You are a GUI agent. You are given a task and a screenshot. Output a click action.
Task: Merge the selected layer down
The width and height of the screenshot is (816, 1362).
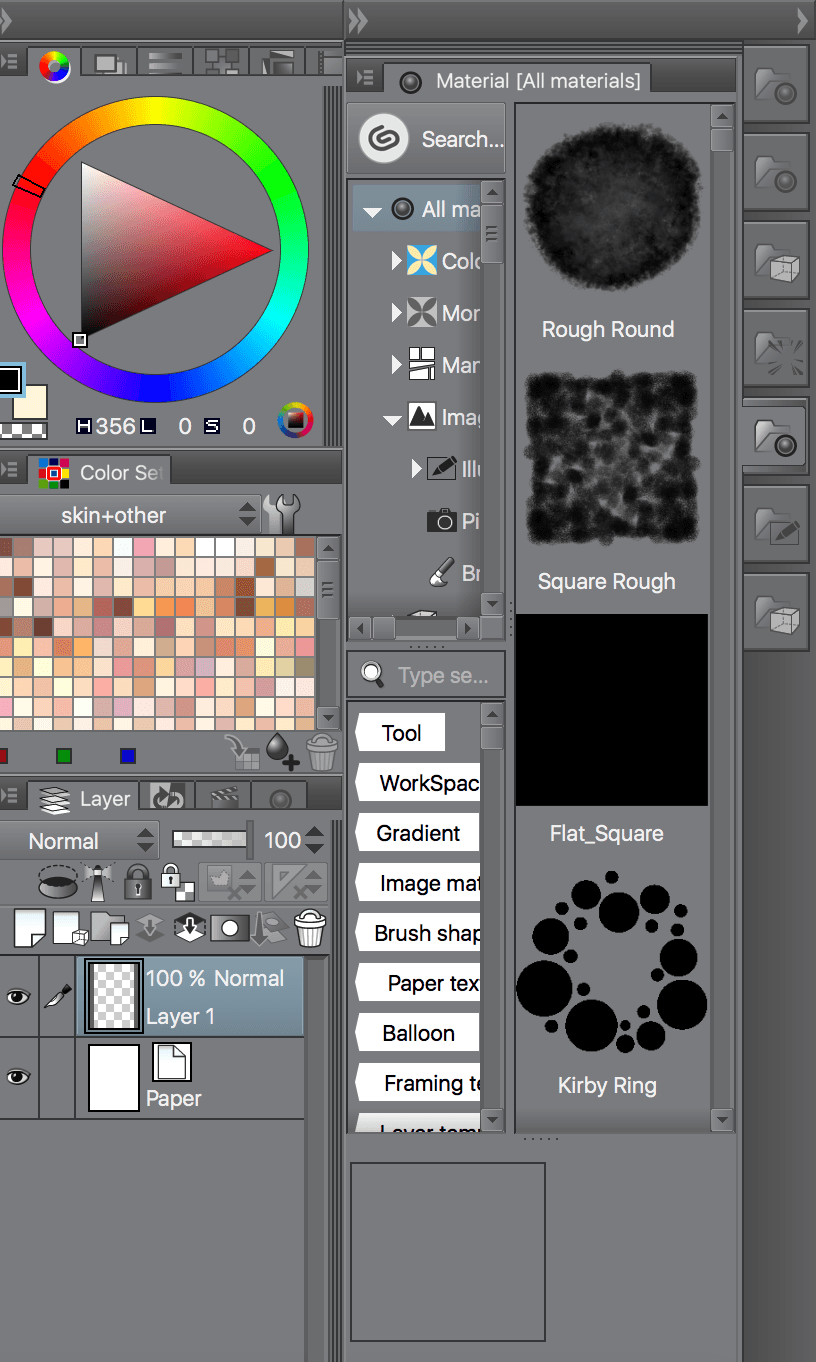point(189,928)
